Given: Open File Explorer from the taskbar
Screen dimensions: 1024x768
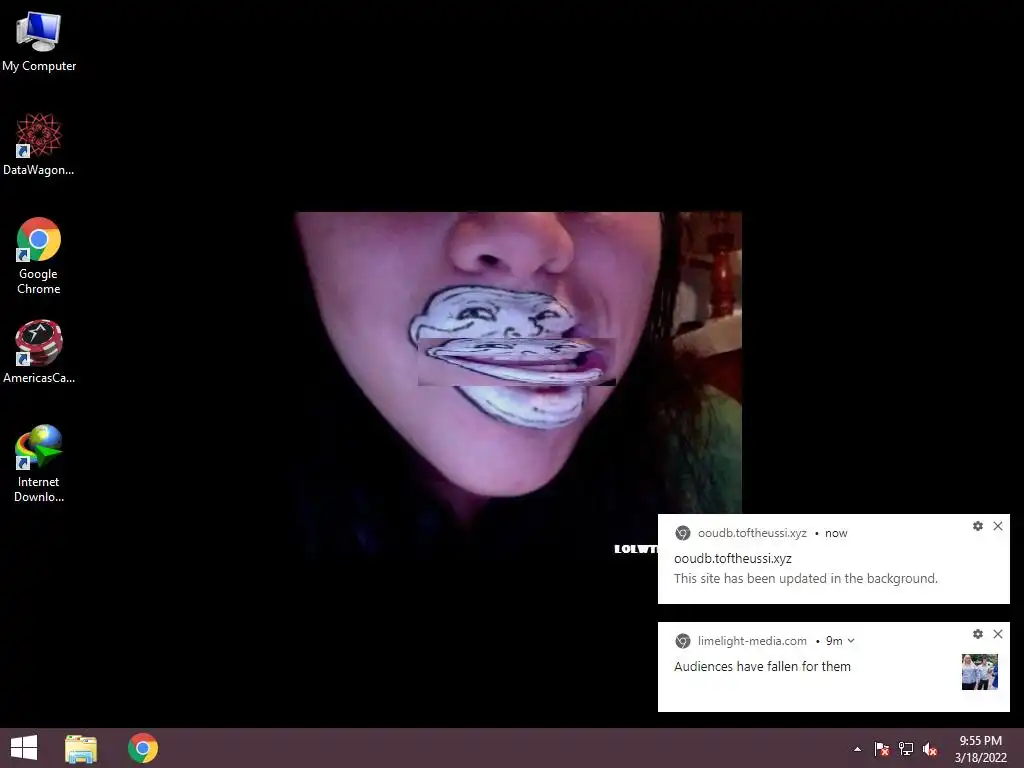Looking at the screenshot, I should pos(81,748).
